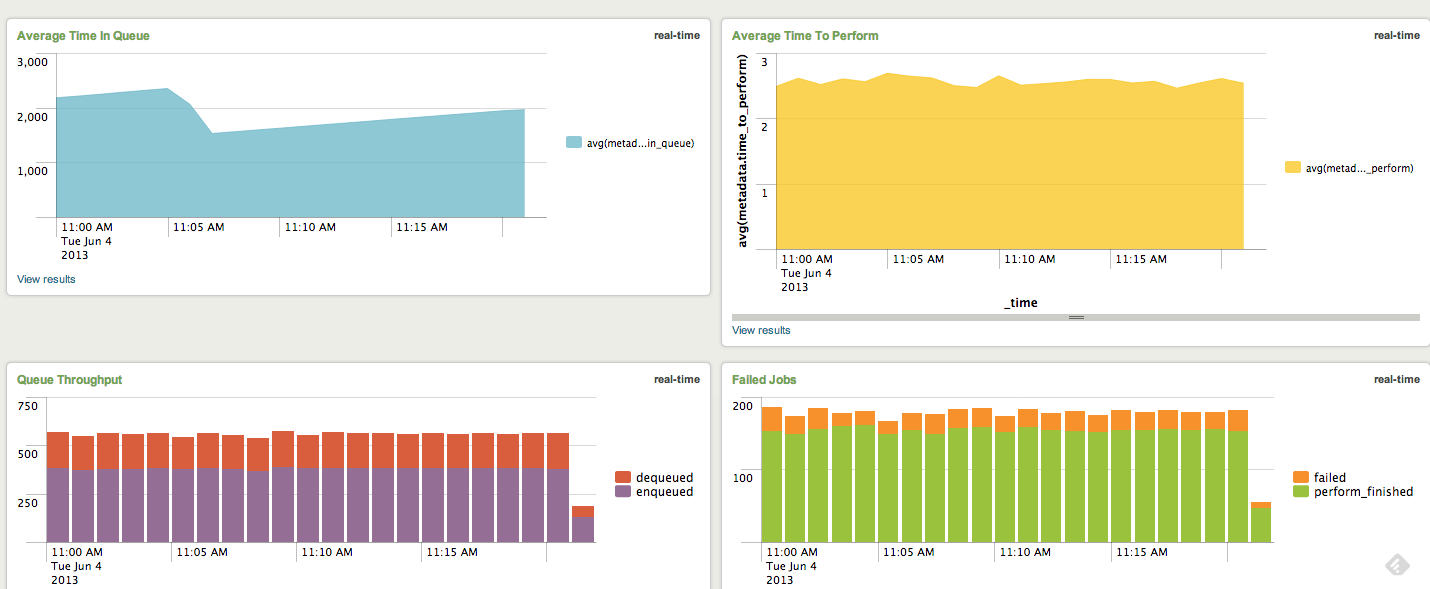Image resolution: width=1430 pixels, height=589 pixels.
Task: Click 11:05 AM tick in Queue Throughput chart
Action: 200,552
